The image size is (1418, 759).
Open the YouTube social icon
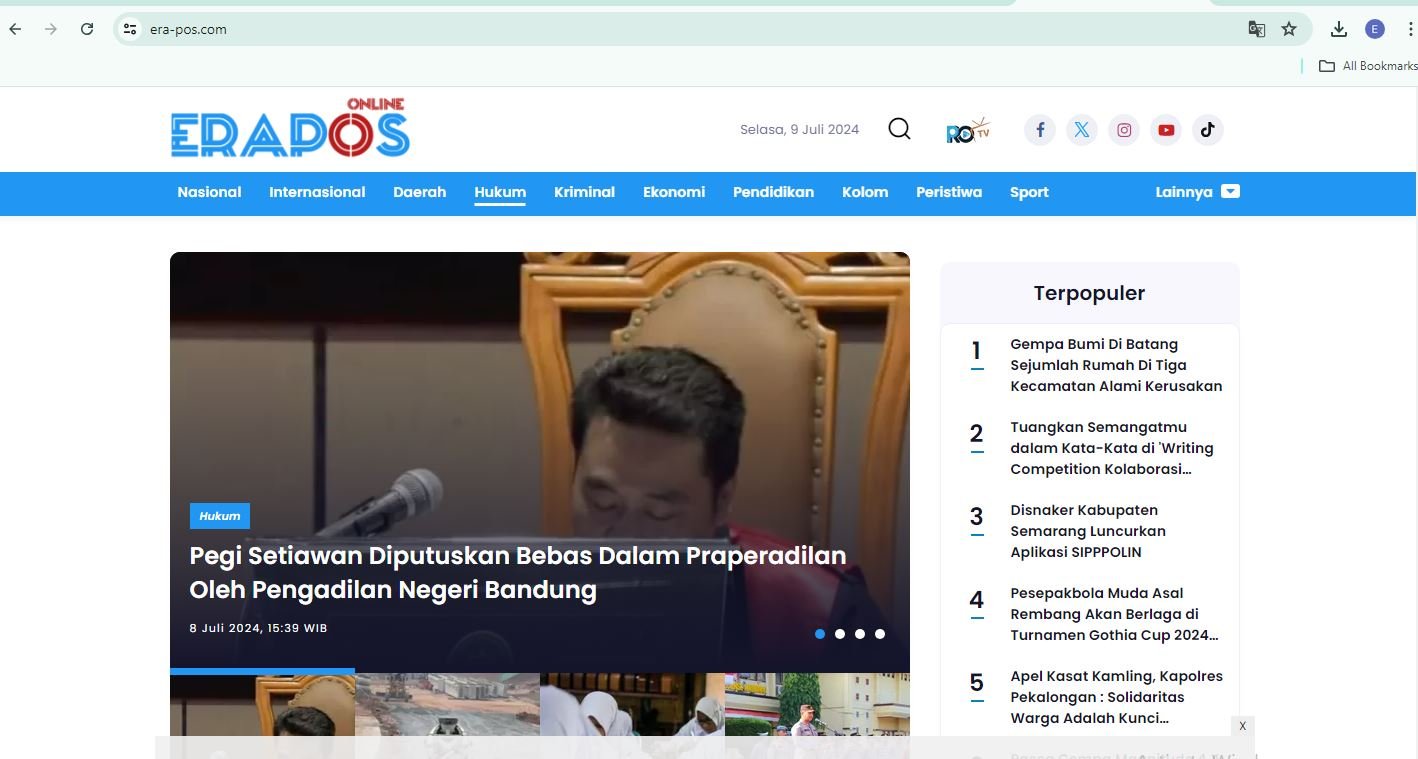(x=1166, y=130)
